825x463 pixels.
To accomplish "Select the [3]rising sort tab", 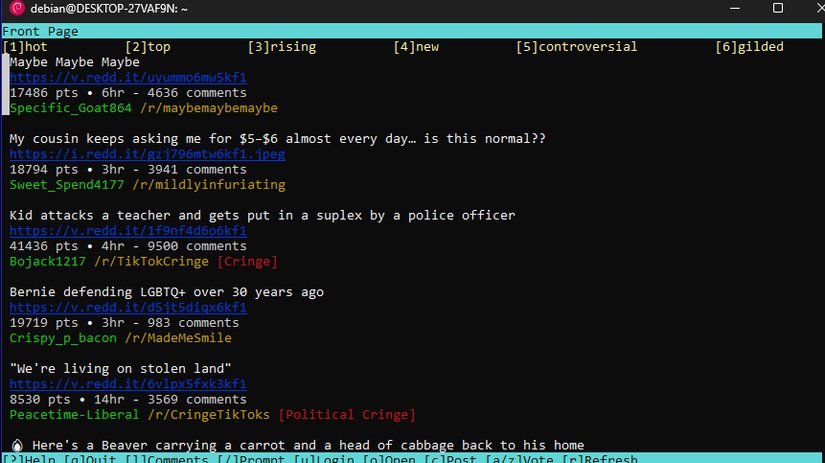I will (x=282, y=47).
